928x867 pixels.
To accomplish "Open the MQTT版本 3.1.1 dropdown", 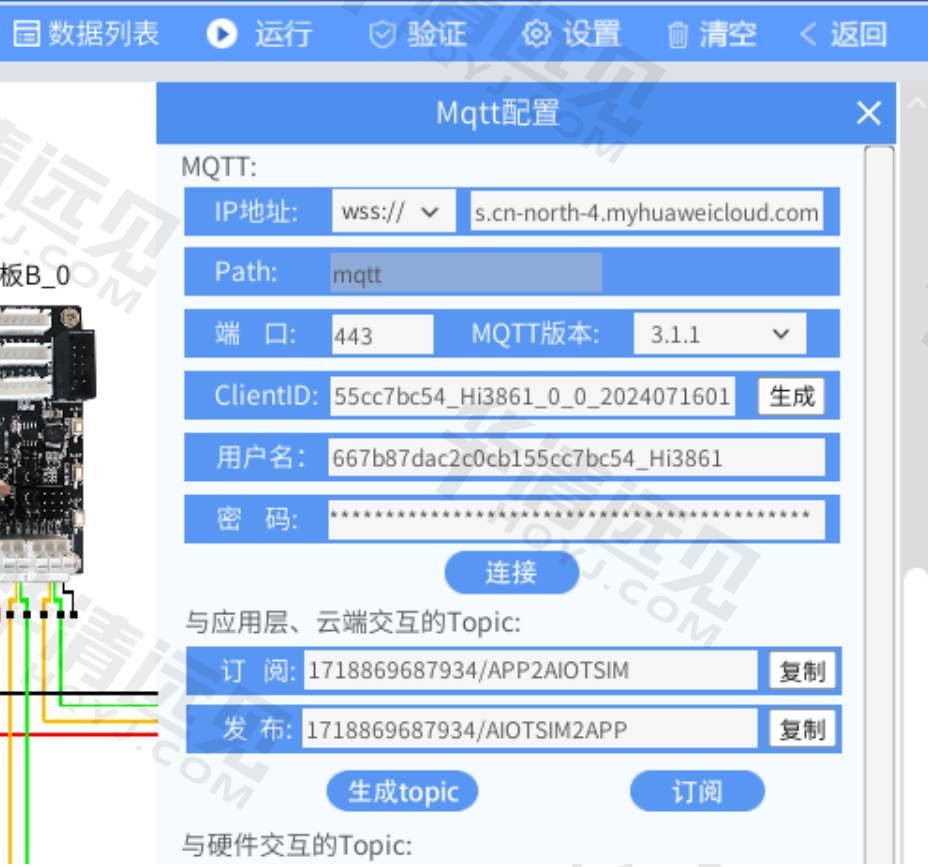I will click(x=719, y=334).
